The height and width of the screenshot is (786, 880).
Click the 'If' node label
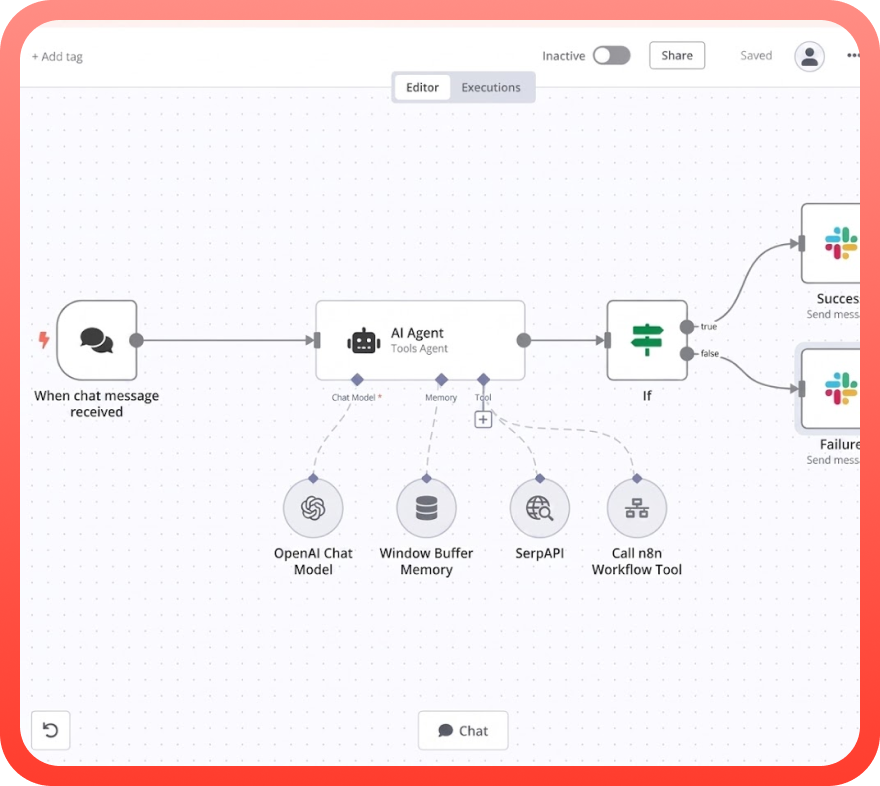[647, 396]
